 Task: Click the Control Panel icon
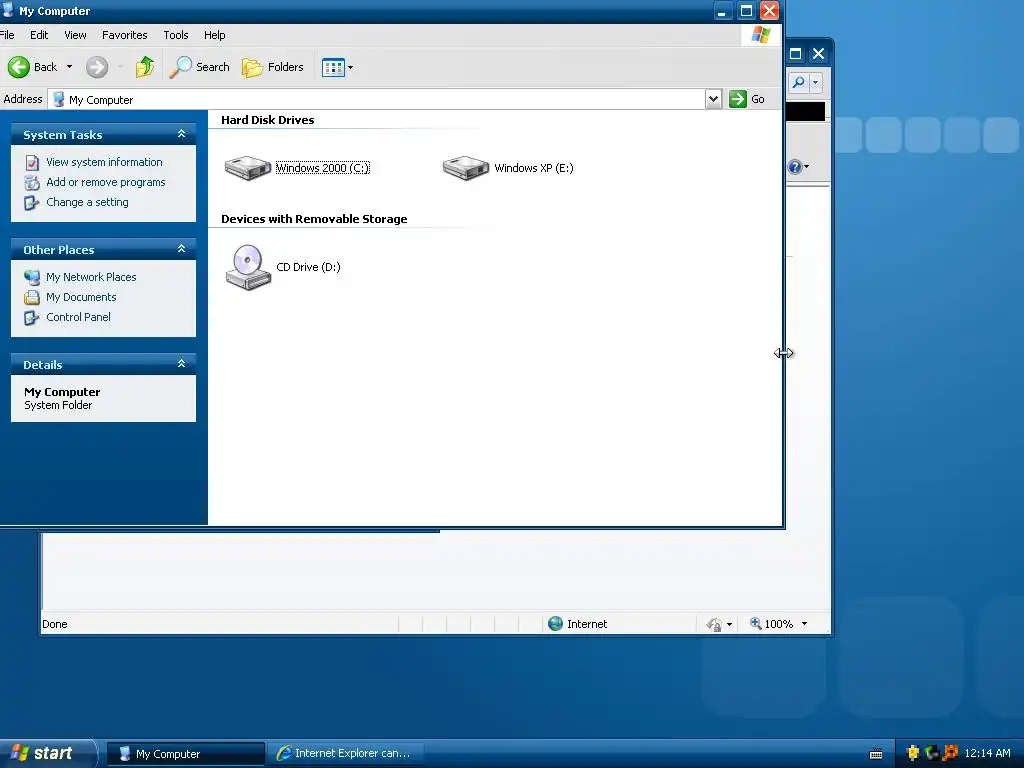pos(32,317)
